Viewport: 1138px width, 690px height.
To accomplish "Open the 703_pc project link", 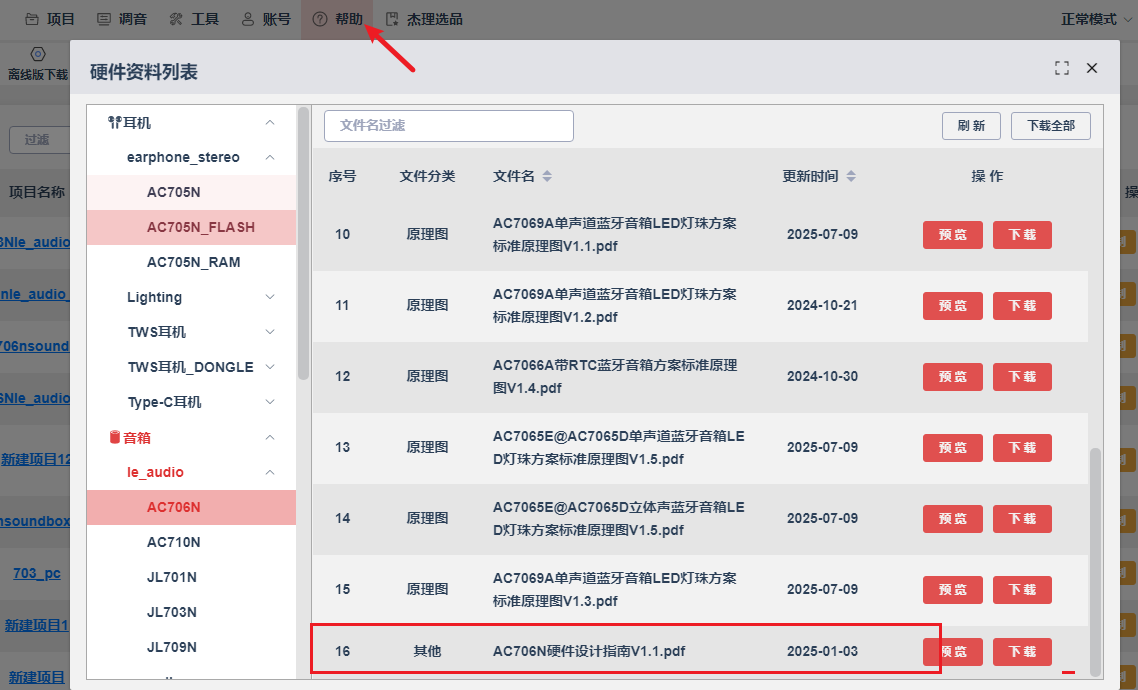I will (37, 573).
